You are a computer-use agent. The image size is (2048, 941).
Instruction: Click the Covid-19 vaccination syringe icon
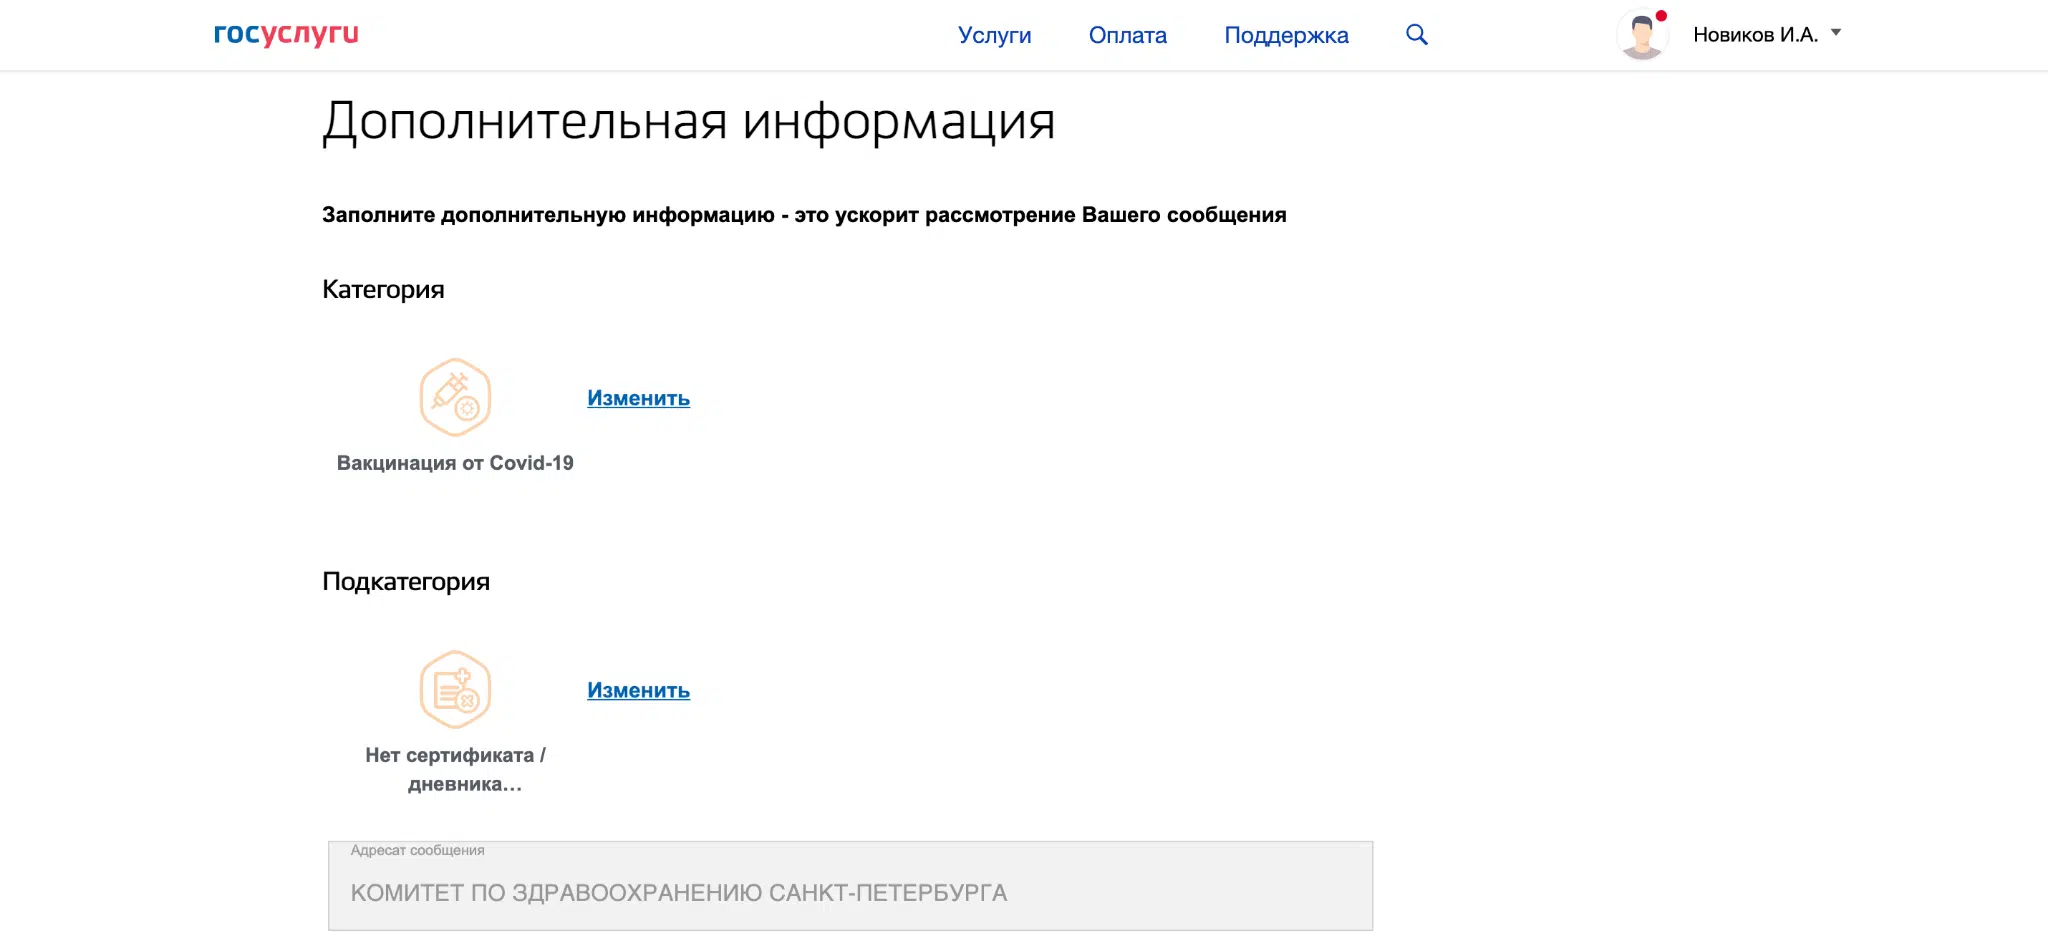click(455, 397)
